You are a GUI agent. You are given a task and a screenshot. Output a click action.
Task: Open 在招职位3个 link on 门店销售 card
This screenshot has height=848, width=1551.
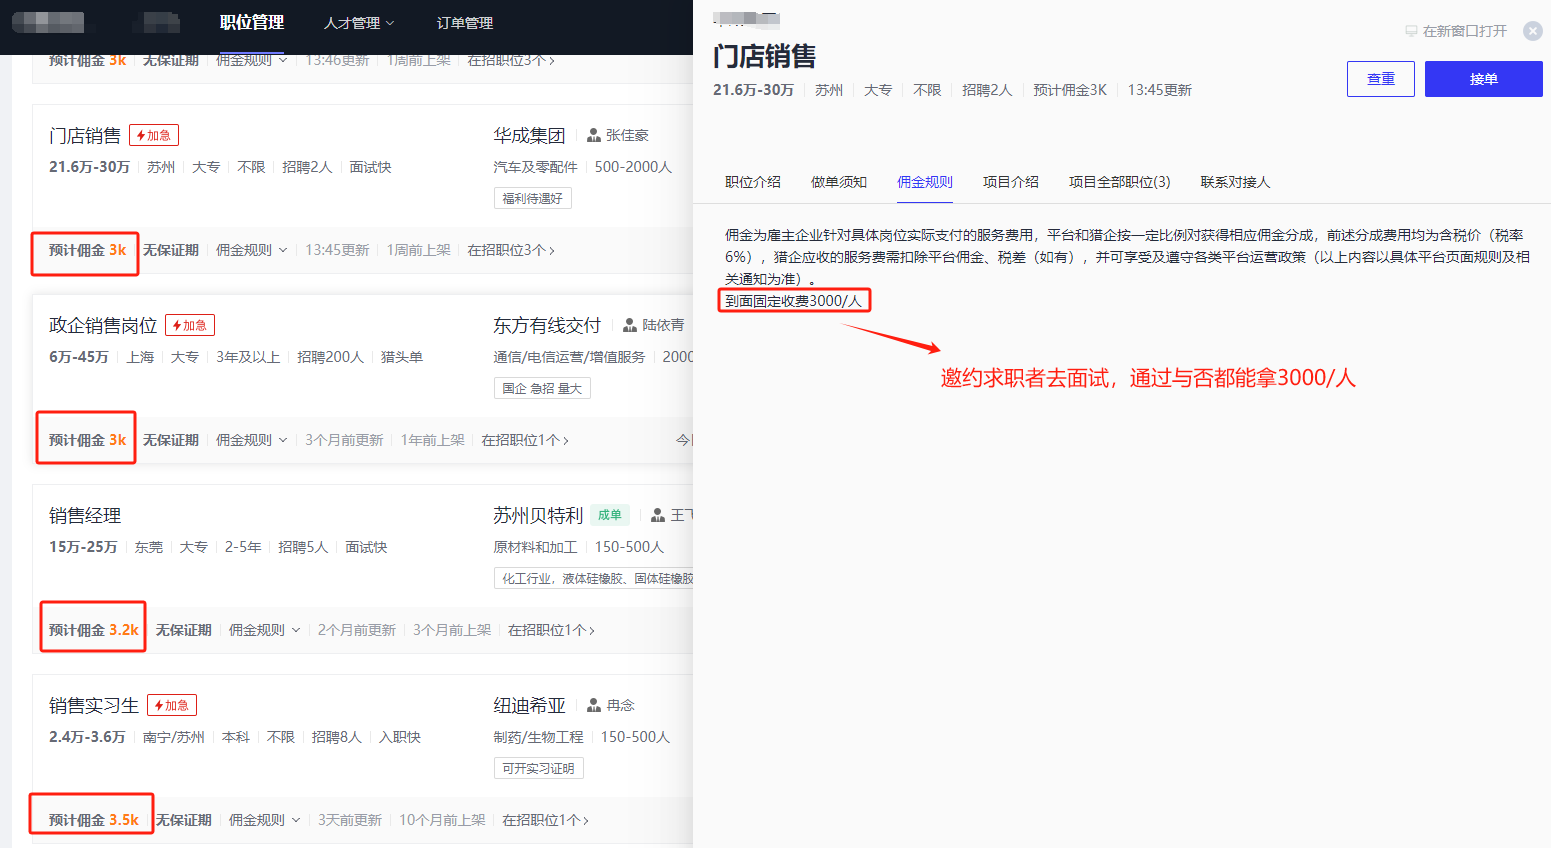coord(512,250)
